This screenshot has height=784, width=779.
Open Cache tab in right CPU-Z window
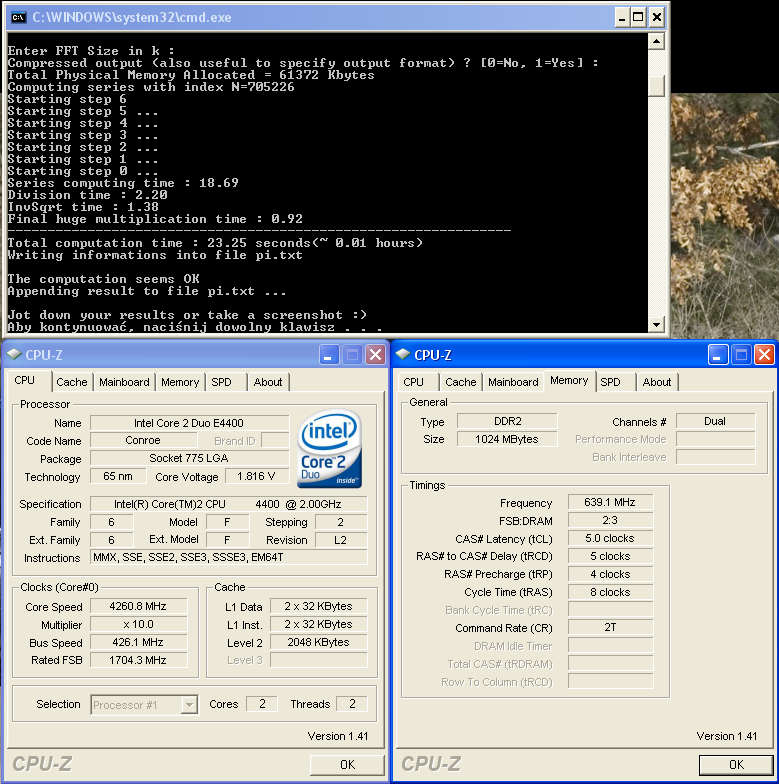(461, 382)
